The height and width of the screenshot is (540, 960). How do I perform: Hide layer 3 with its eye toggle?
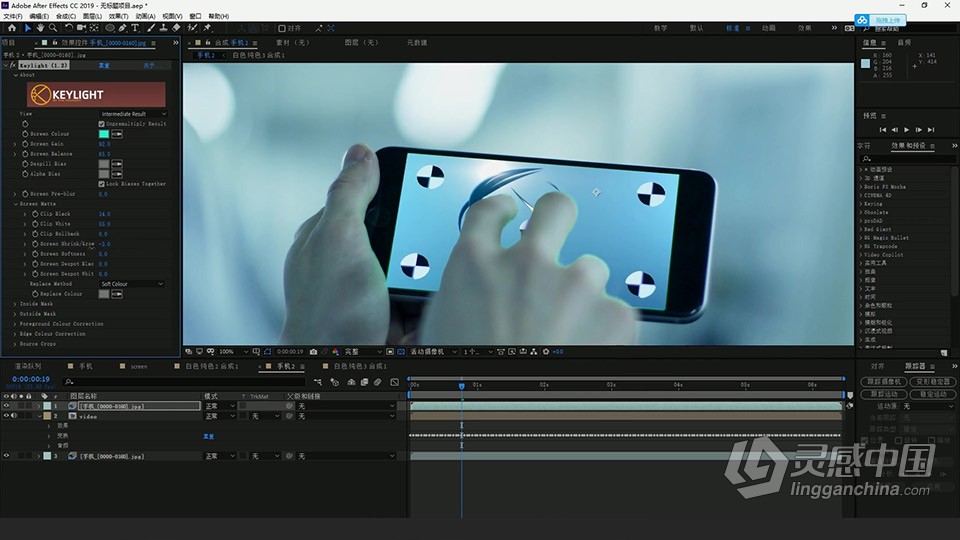6,456
